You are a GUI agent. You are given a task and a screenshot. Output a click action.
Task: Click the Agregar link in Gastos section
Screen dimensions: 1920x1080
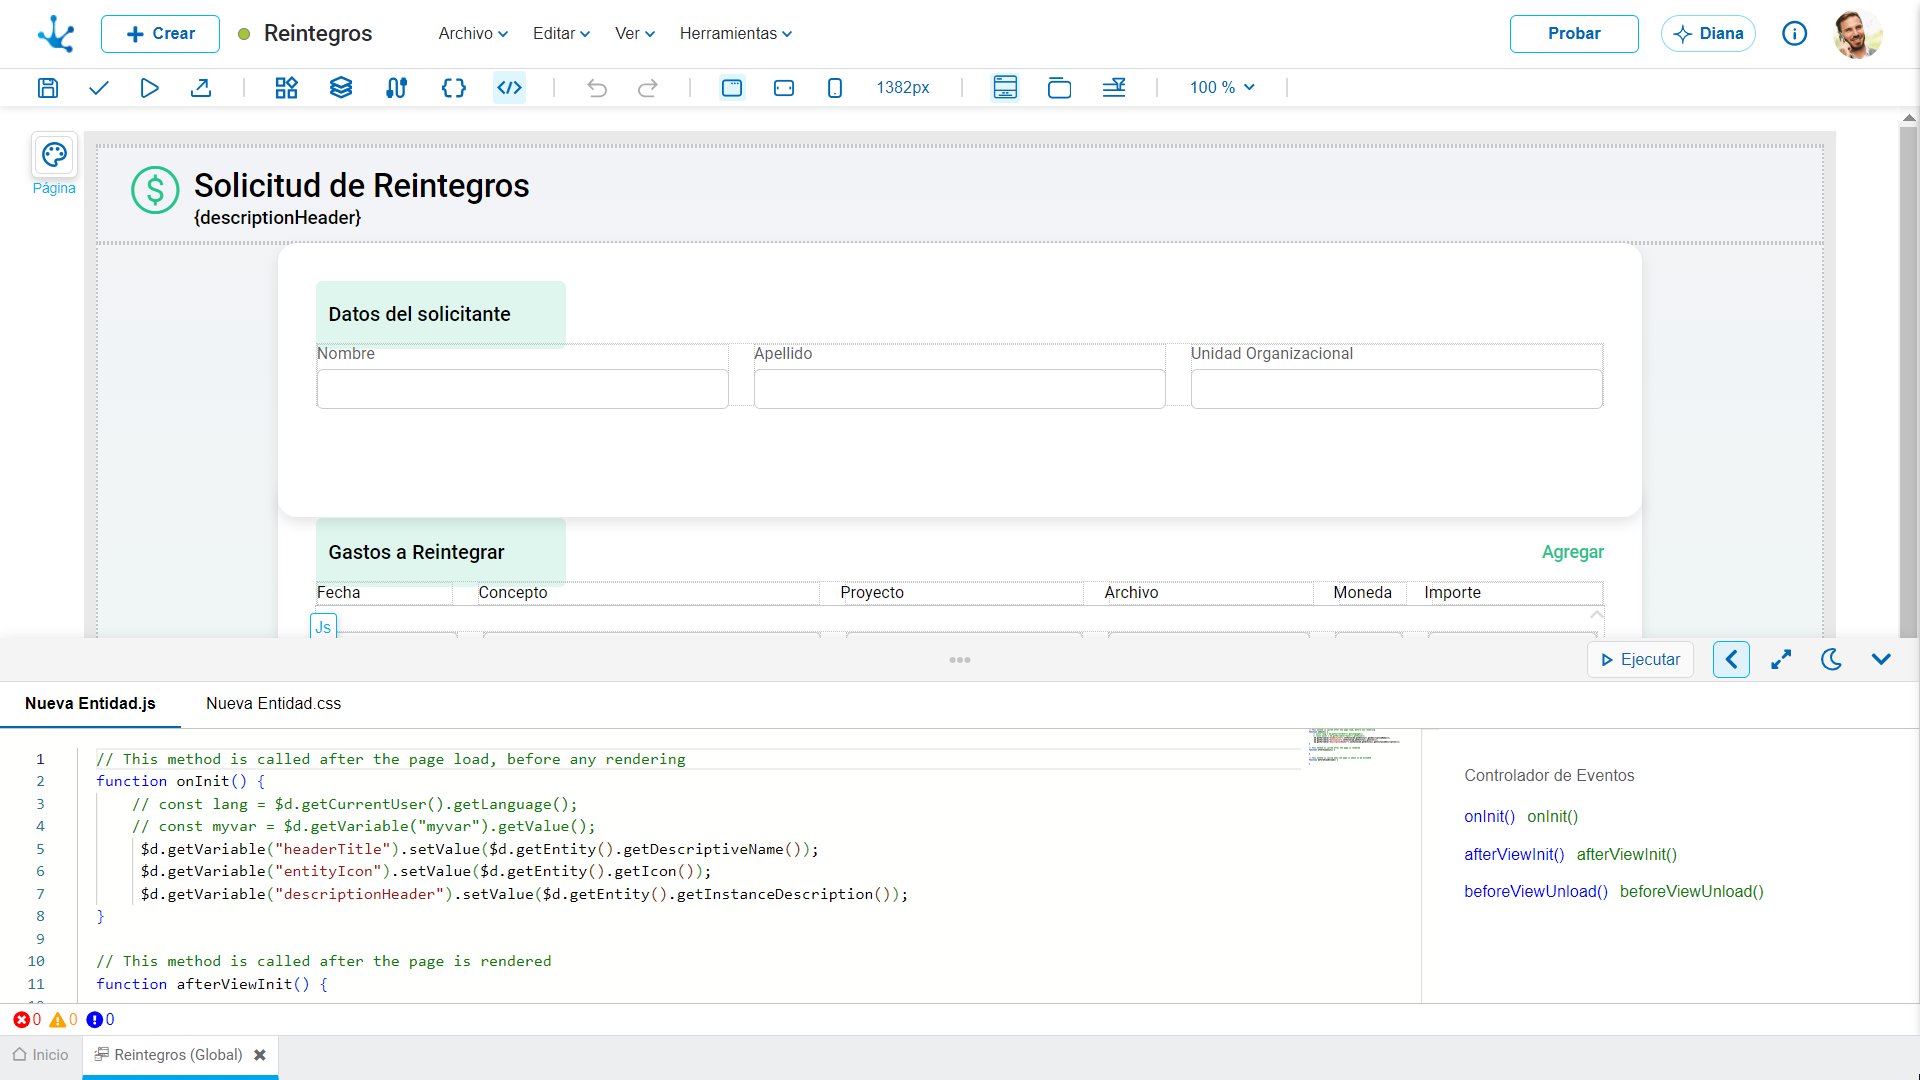1572,552
